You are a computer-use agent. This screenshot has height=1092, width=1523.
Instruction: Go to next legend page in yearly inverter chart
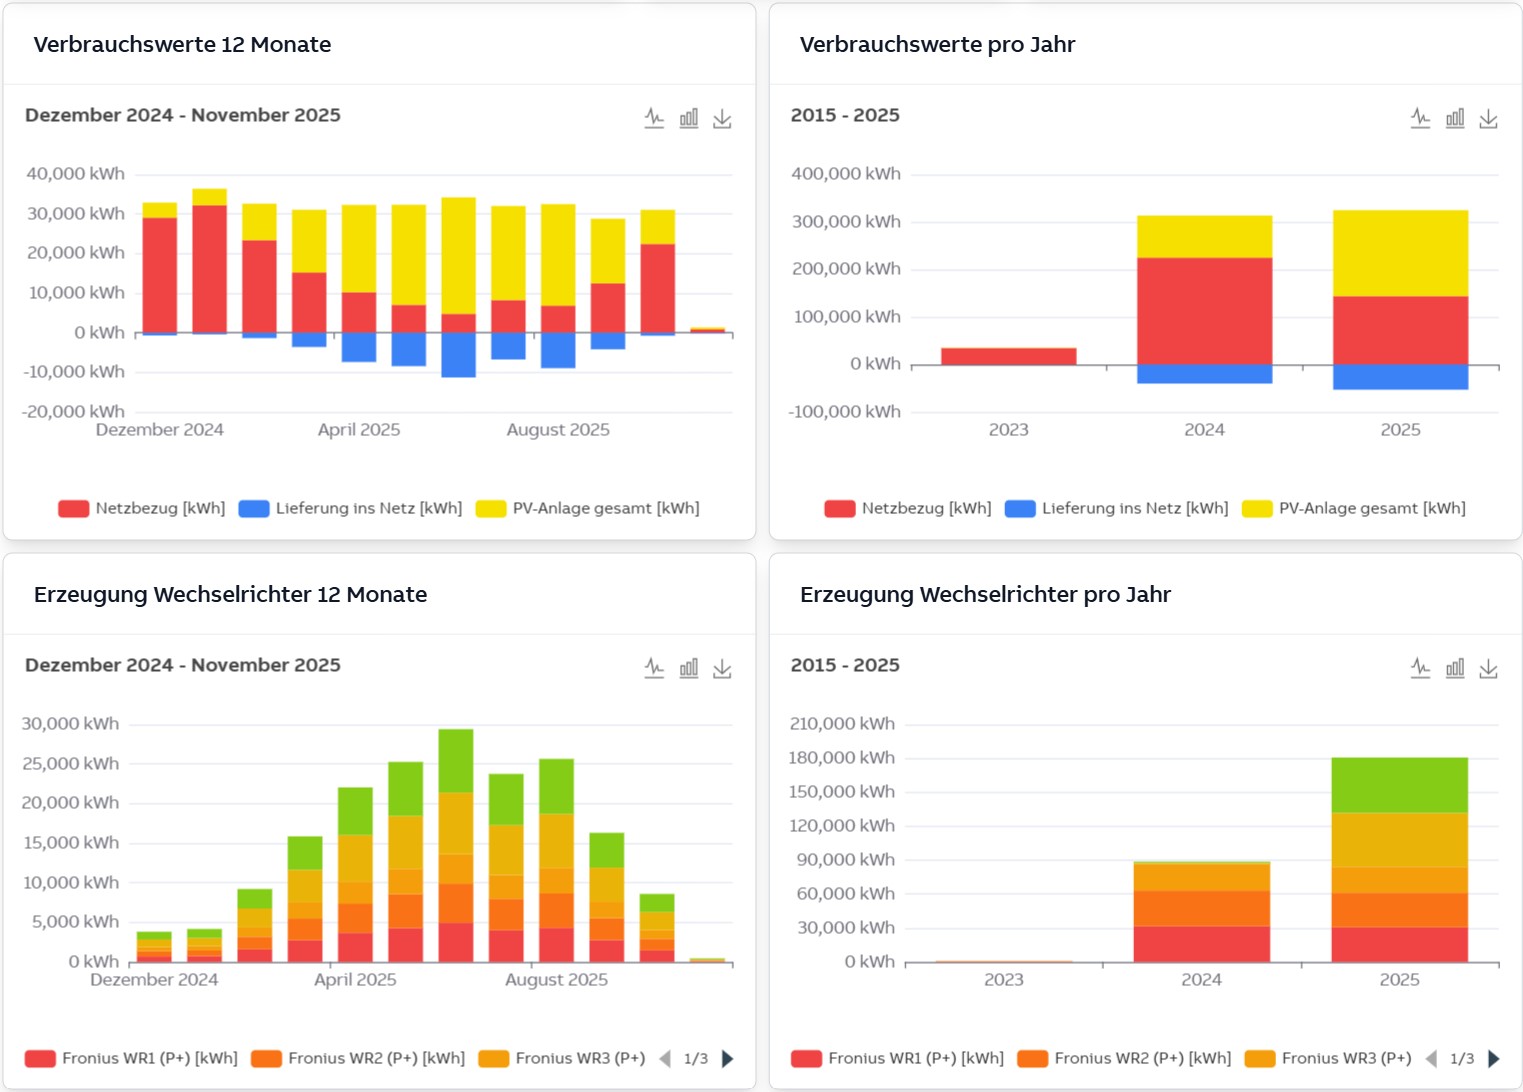point(1494,1058)
